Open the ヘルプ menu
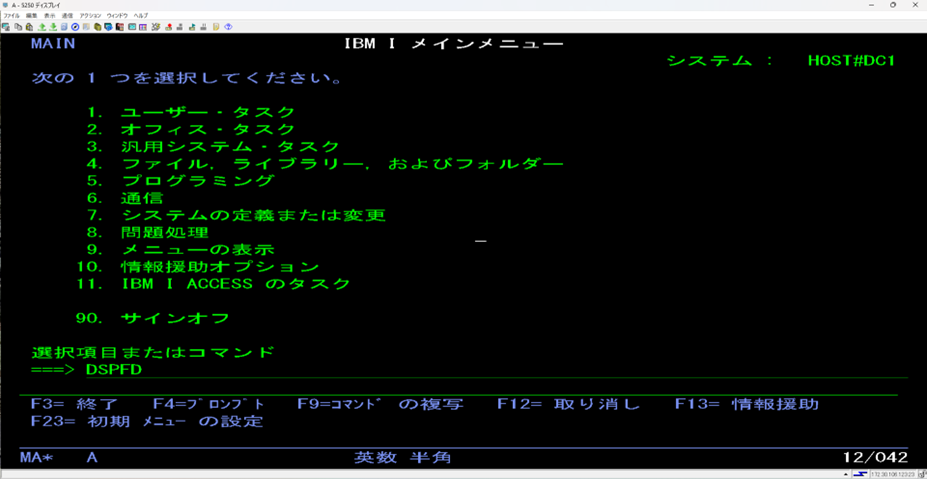The image size is (927, 479). (x=141, y=15)
